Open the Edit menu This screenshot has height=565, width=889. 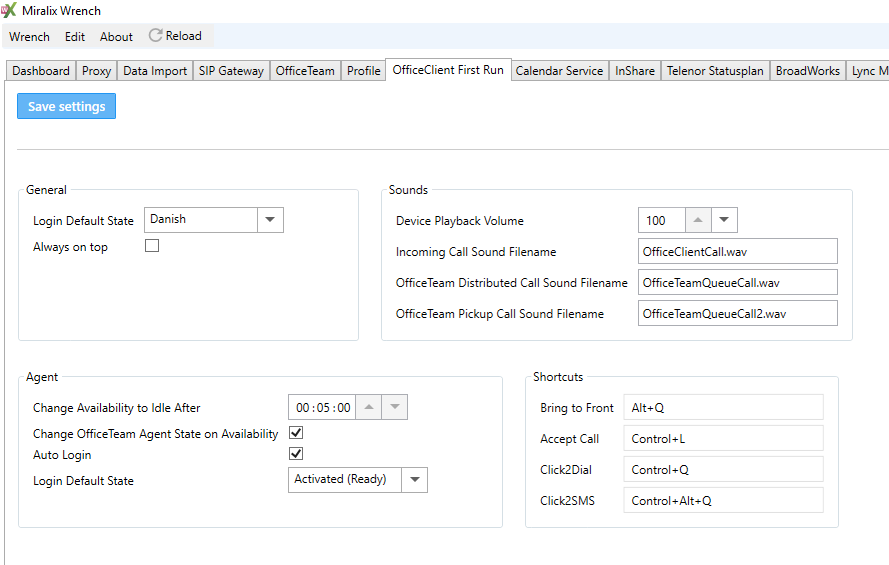[75, 37]
